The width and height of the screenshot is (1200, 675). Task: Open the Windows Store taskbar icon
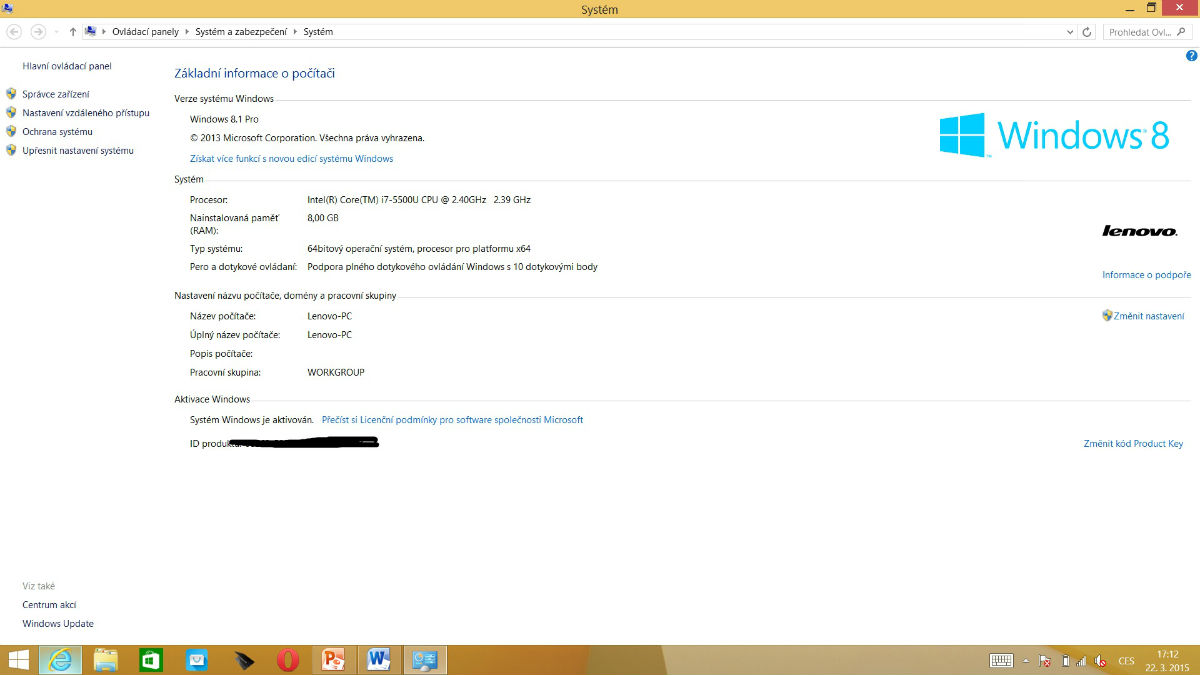click(151, 659)
